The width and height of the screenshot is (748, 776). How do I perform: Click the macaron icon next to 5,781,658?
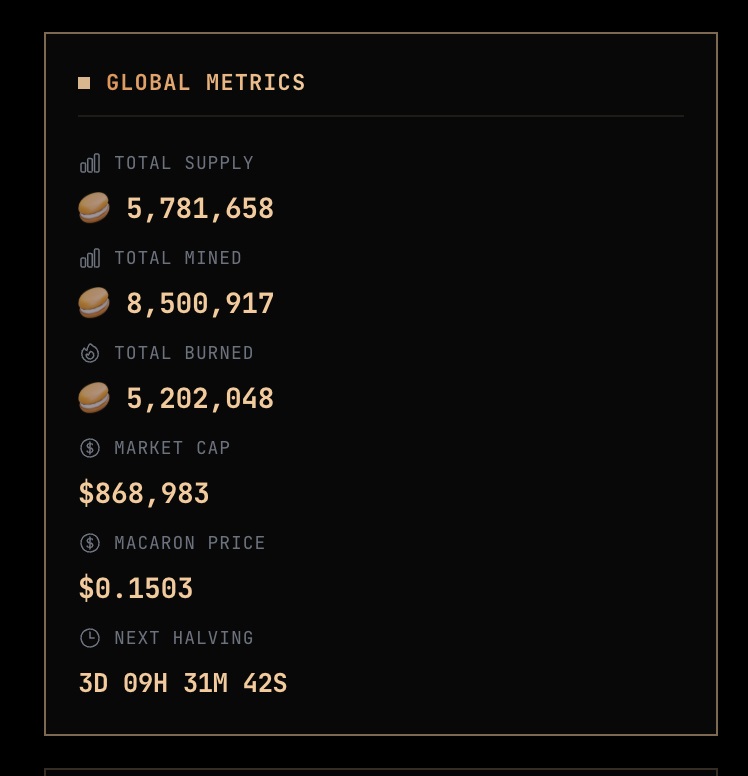click(94, 208)
